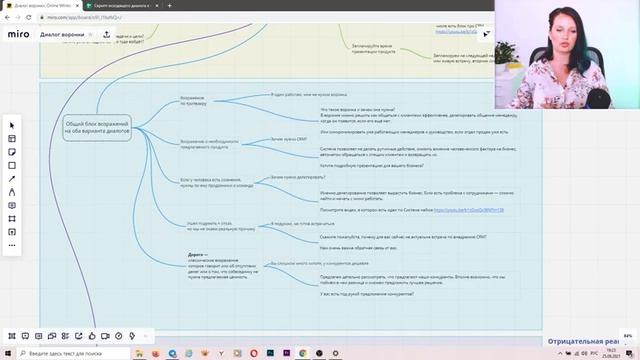The width and height of the screenshot is (640, 360).
Task: Open Opera browser from the taskbar
Action: 254,353
